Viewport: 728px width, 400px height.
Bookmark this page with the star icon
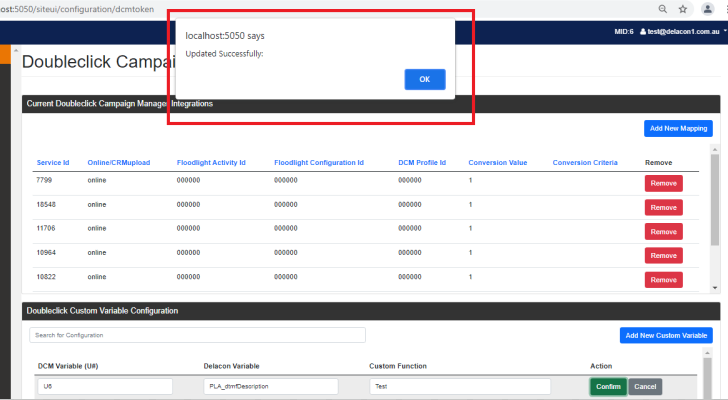(x=682, y=9)
